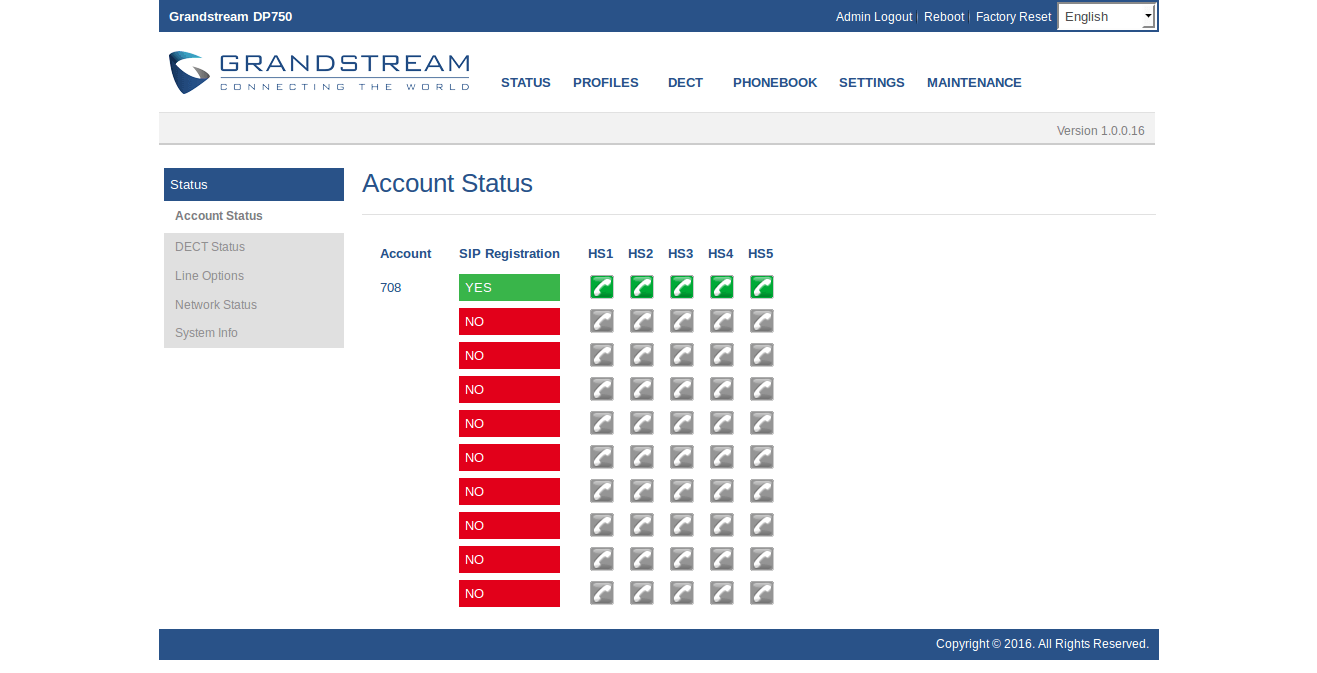Select Network Status in sidebar
Screen dimensions: 1317x673
tap(216, 305)
